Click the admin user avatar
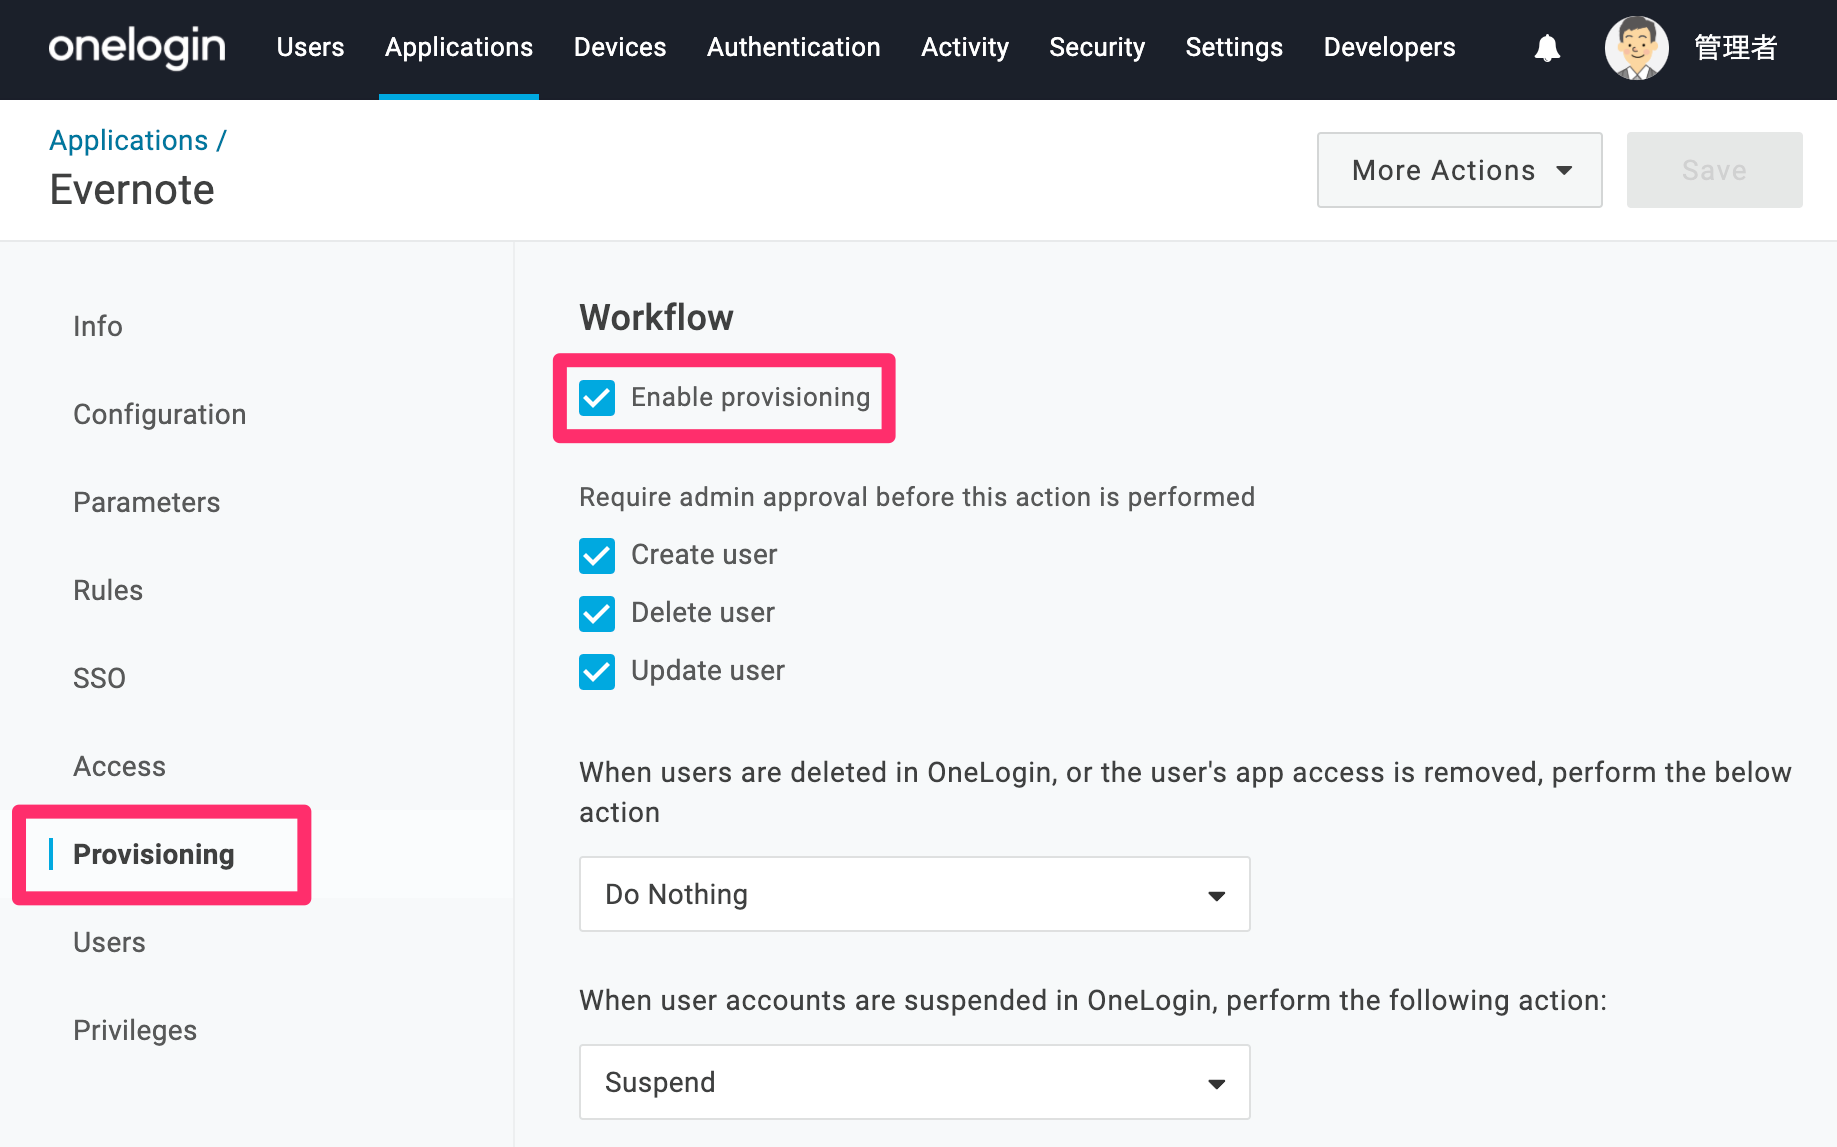This screenshot has height=1147, width=1837. click(1636, 48)
